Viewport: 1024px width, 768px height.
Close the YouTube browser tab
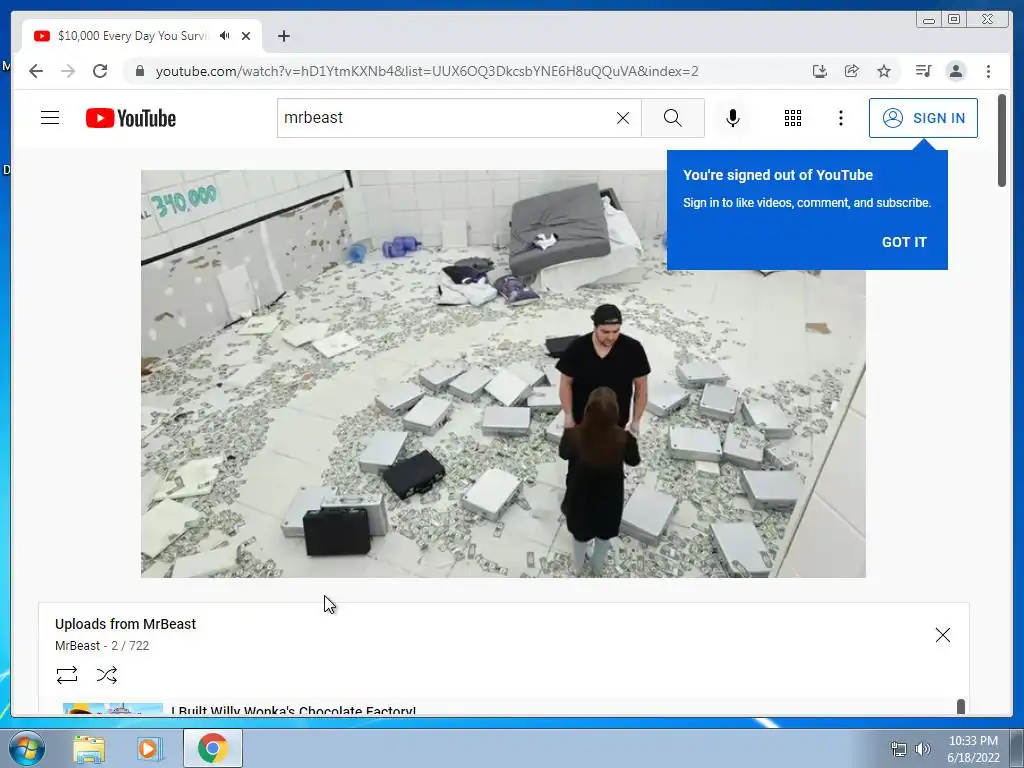[x=246, y=36]
